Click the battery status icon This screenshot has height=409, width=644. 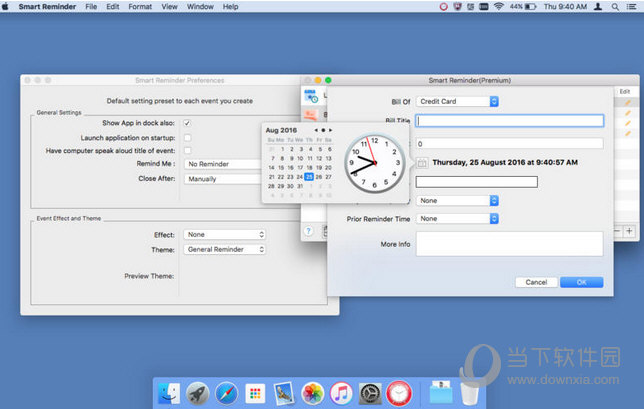click(531, 7)
